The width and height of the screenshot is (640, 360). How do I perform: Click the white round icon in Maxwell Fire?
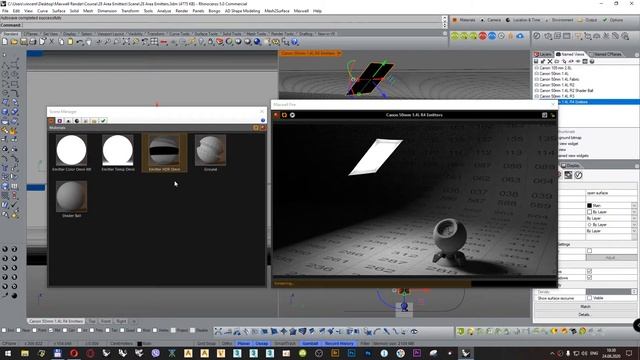point(292,116)
